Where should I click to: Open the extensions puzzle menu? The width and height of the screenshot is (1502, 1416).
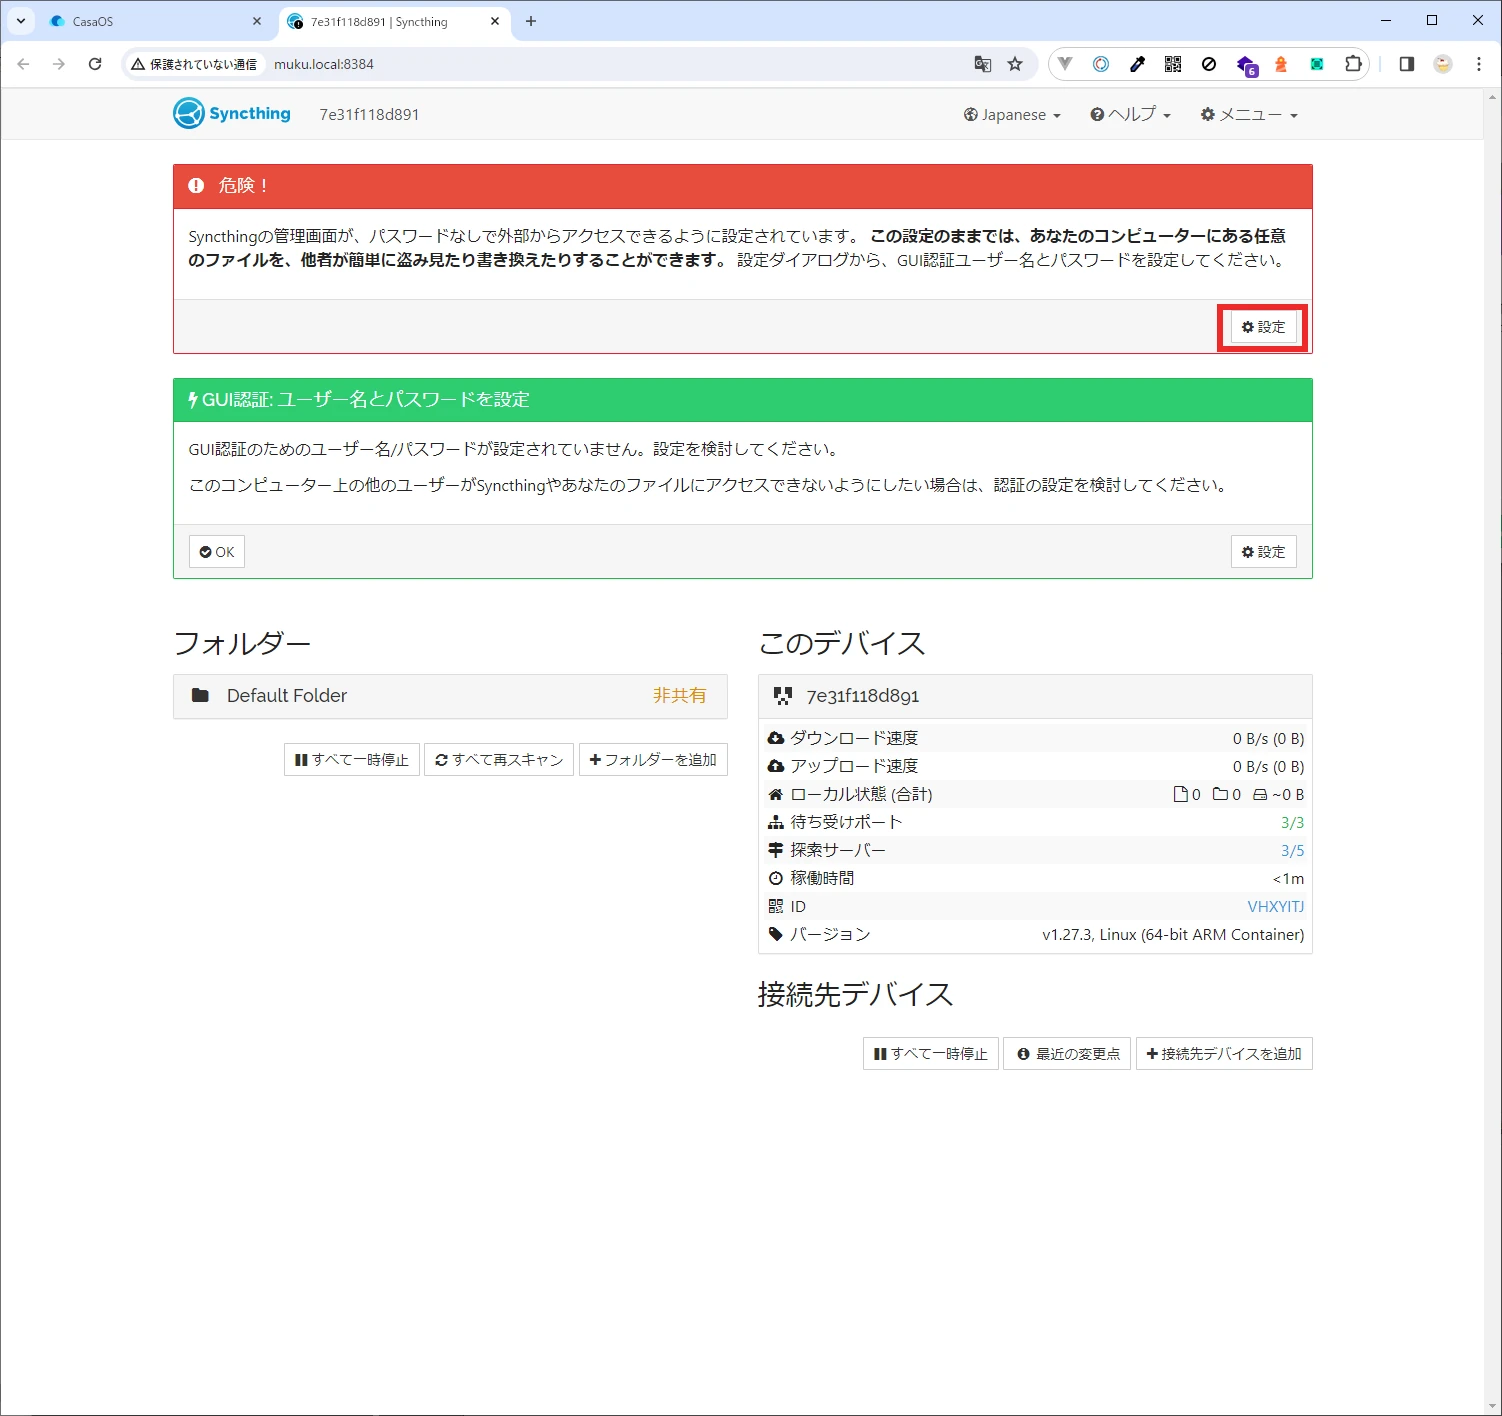click(x=1353, y=64)
